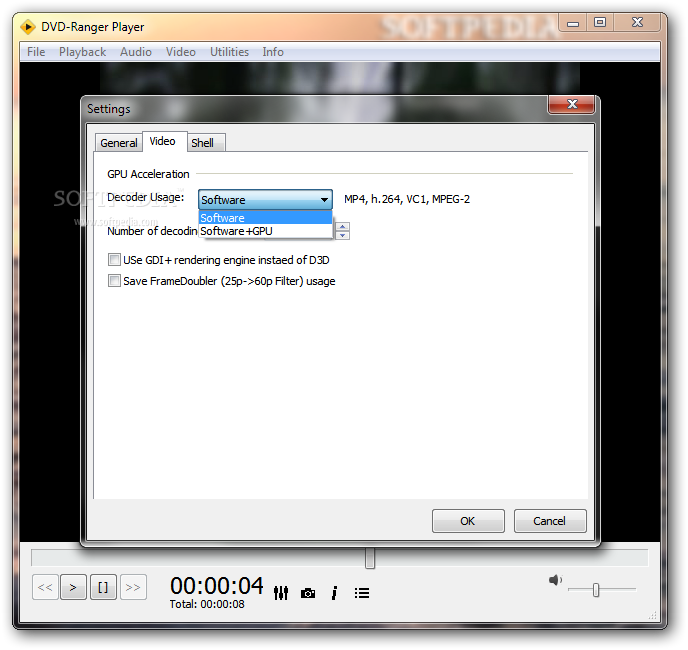Open the equalizer settings icon
Image resolution: width=688 pixels, height=650 pixels.
click(281, 593)
